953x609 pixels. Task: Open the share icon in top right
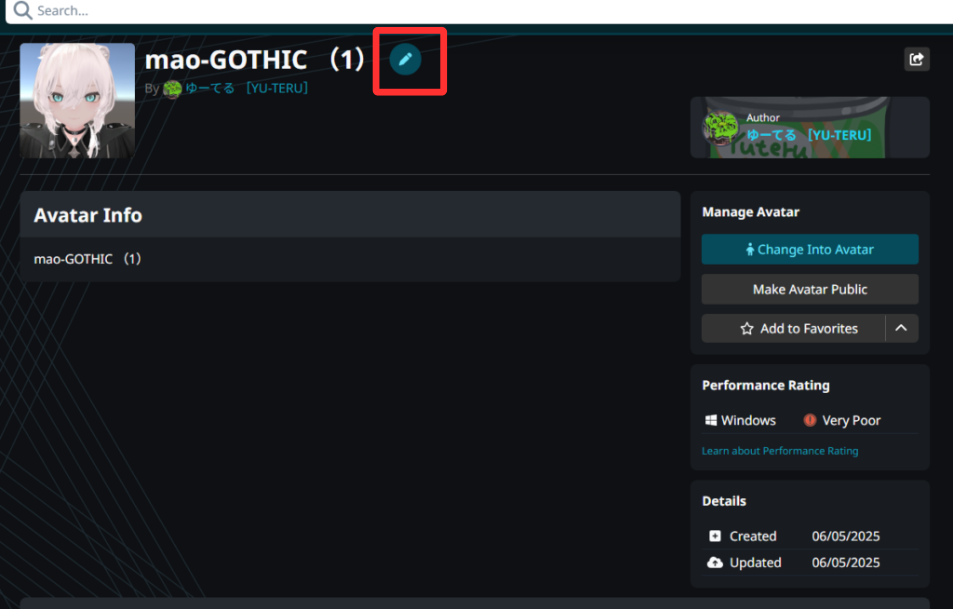coord(917,59)
